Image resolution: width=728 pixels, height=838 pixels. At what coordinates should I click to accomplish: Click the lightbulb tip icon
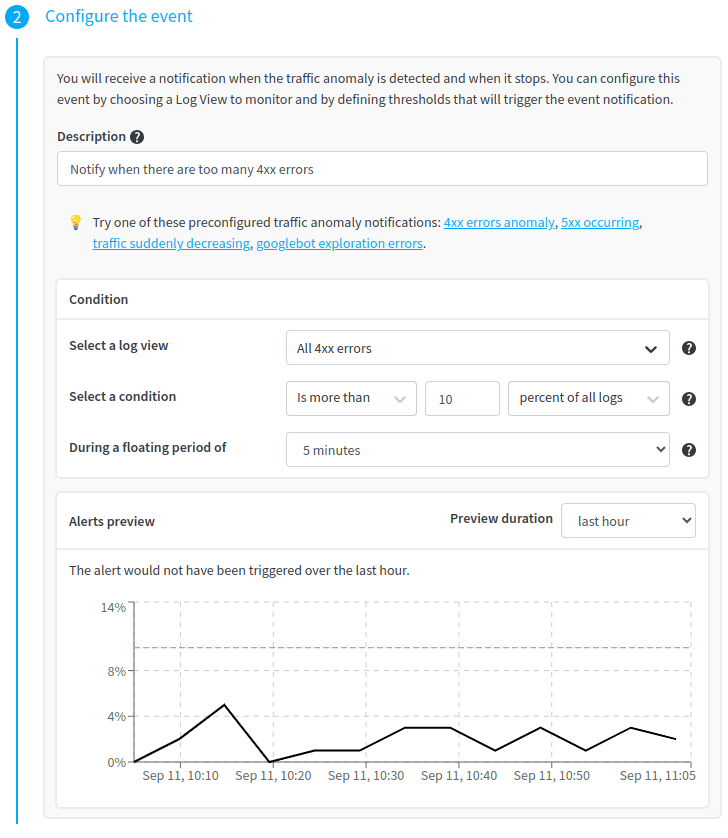pyautogui.click(x=76, y=222)
